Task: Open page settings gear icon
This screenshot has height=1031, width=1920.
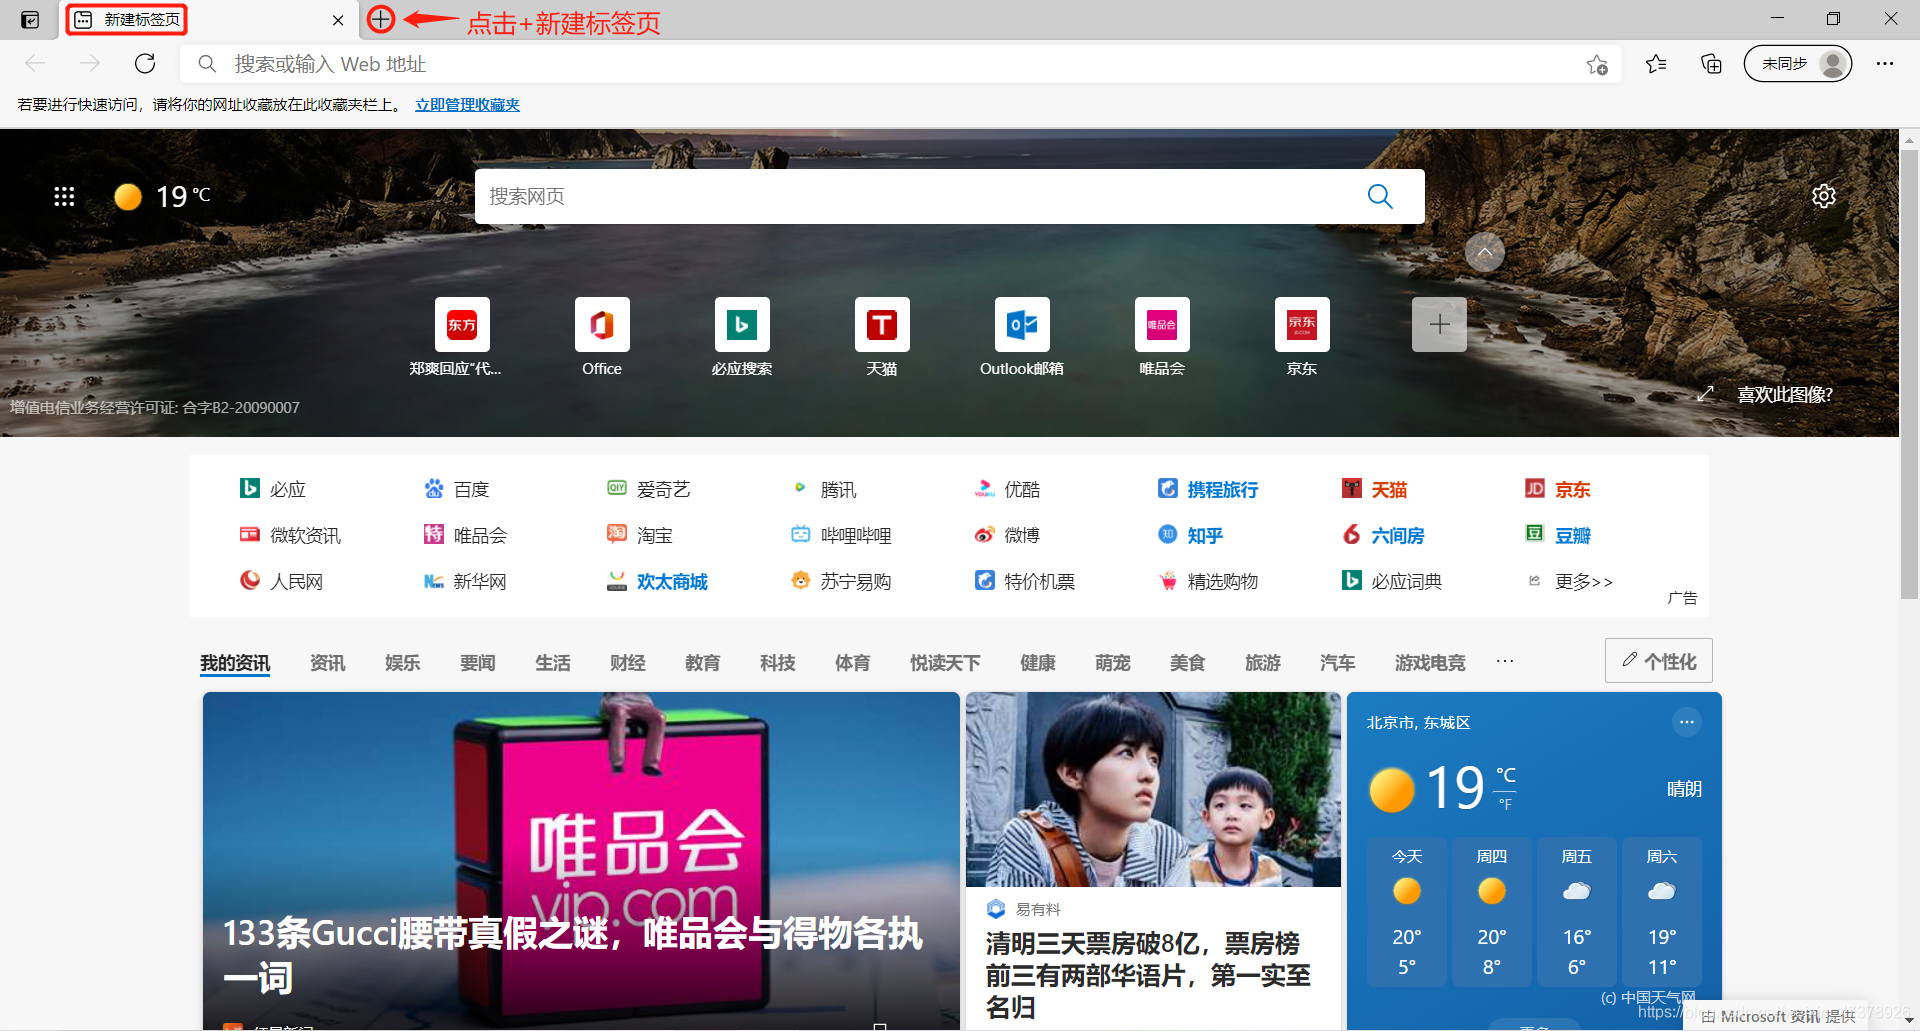Action: 1824,196
